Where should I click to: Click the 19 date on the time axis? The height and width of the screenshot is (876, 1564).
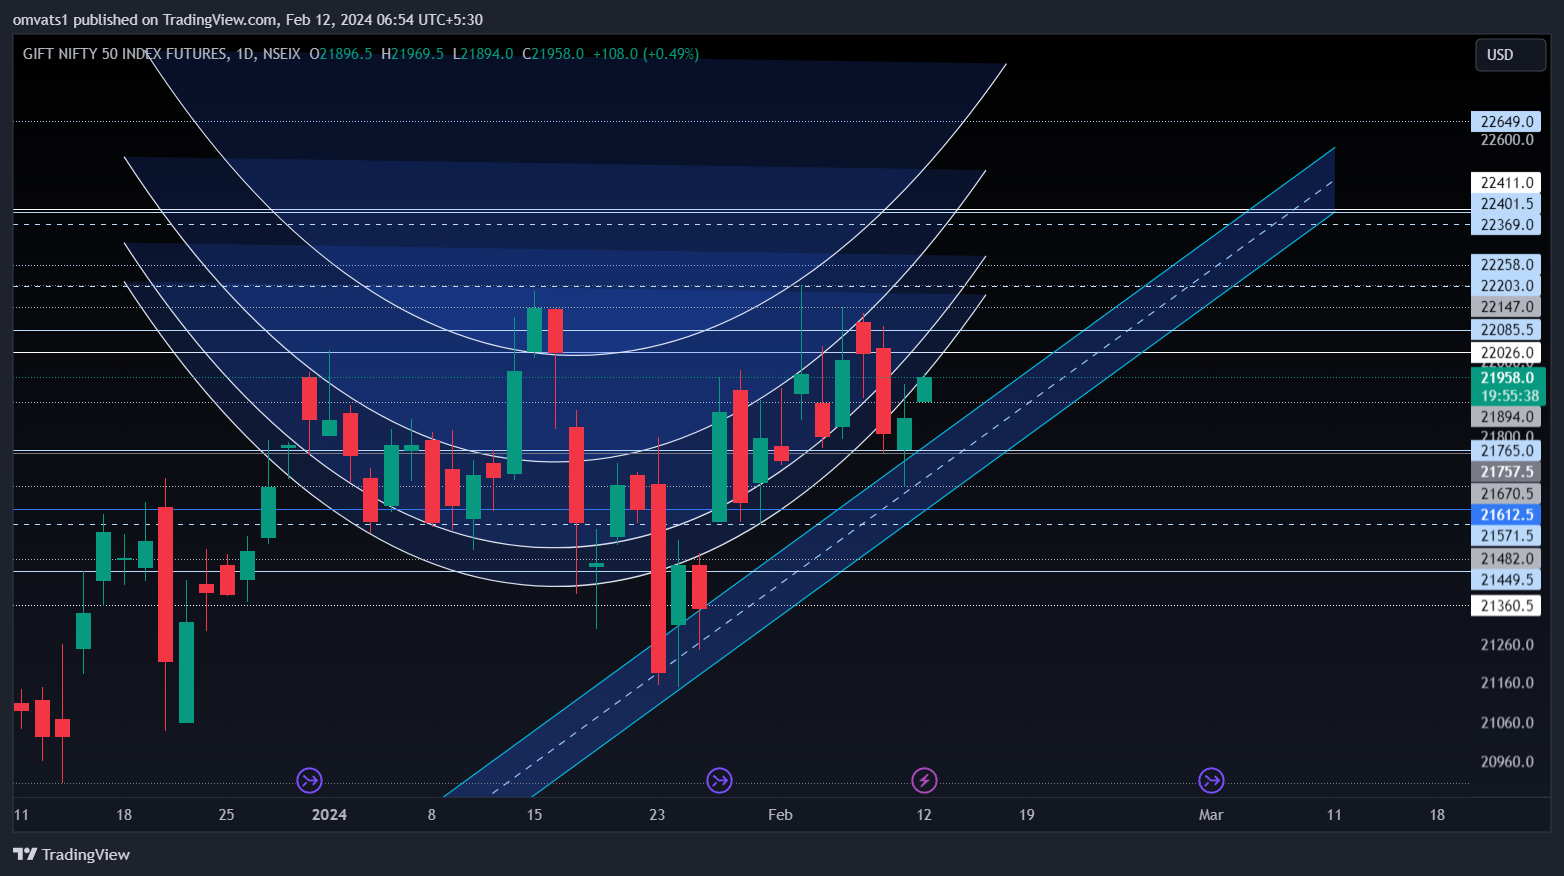pos(1027,815)
